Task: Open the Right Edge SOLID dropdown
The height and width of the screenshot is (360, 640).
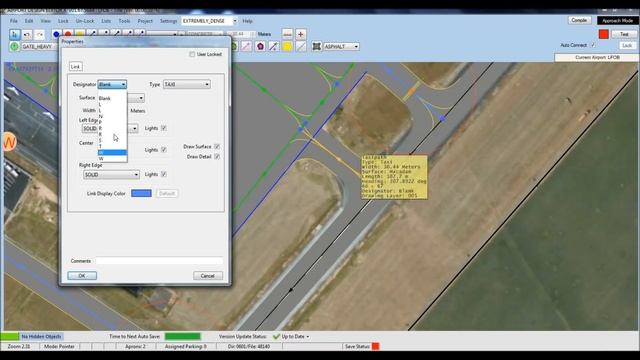Action: pos(111,175)
